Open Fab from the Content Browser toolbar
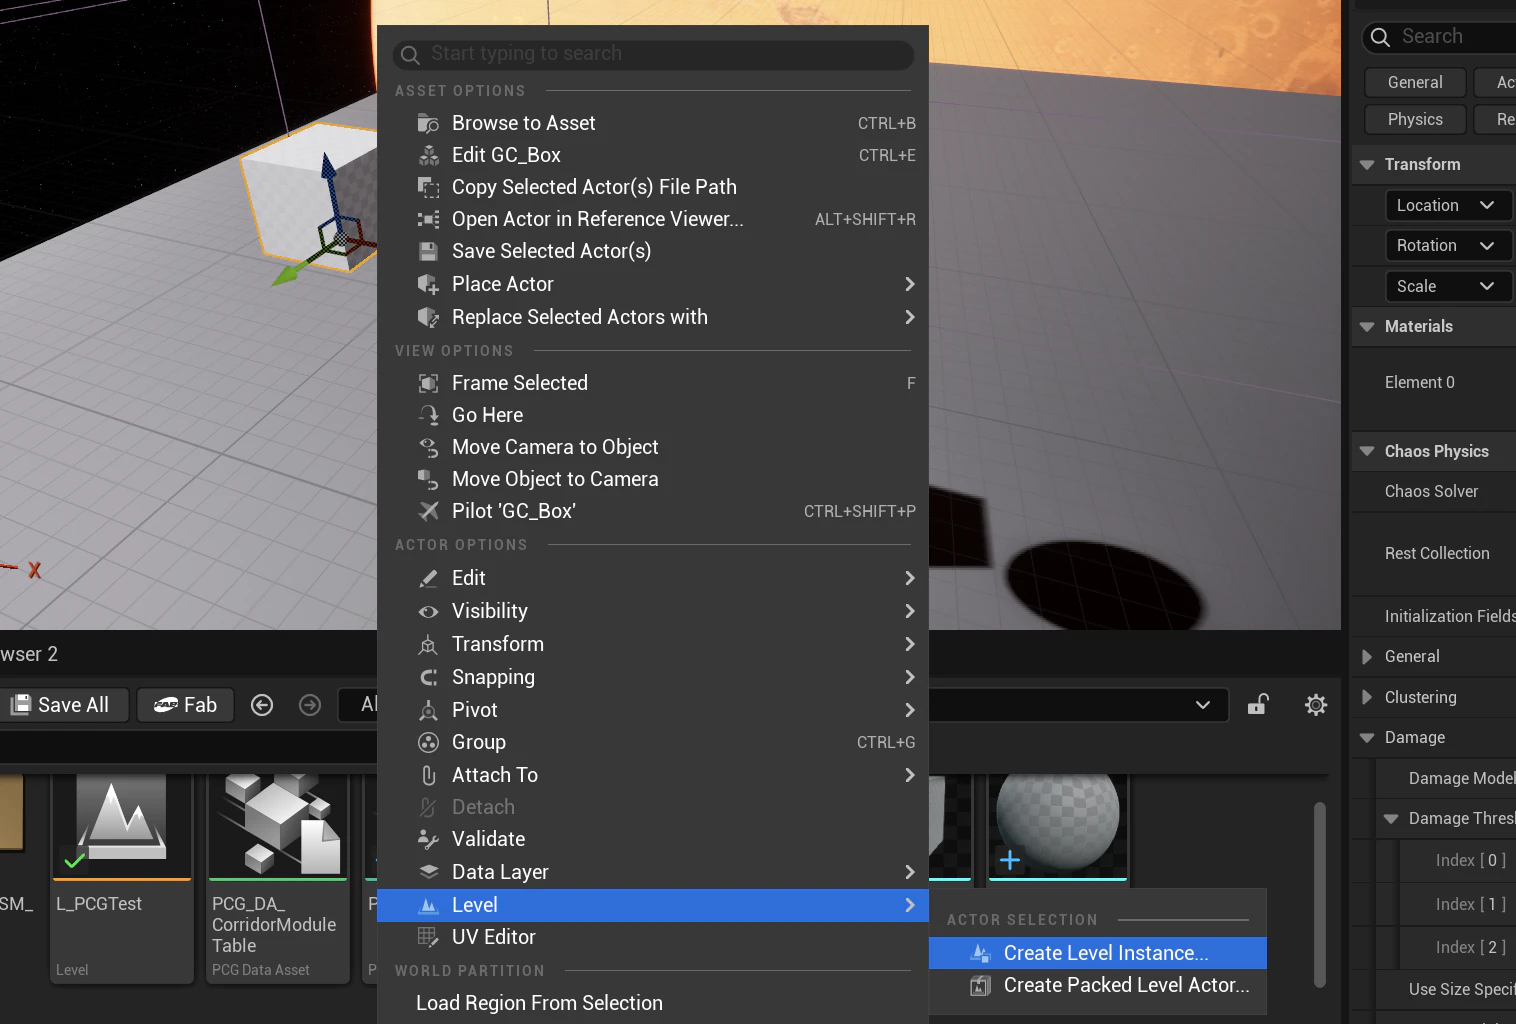 185,705
